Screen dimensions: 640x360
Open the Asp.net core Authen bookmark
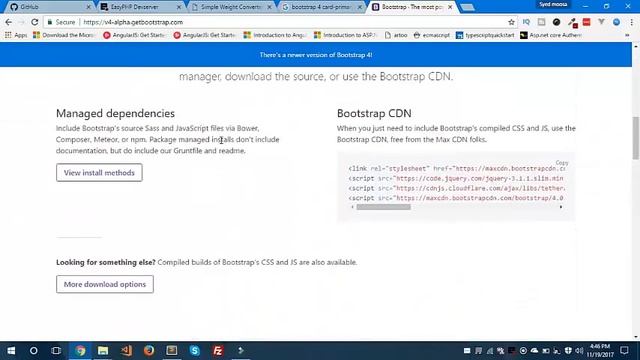551,35
